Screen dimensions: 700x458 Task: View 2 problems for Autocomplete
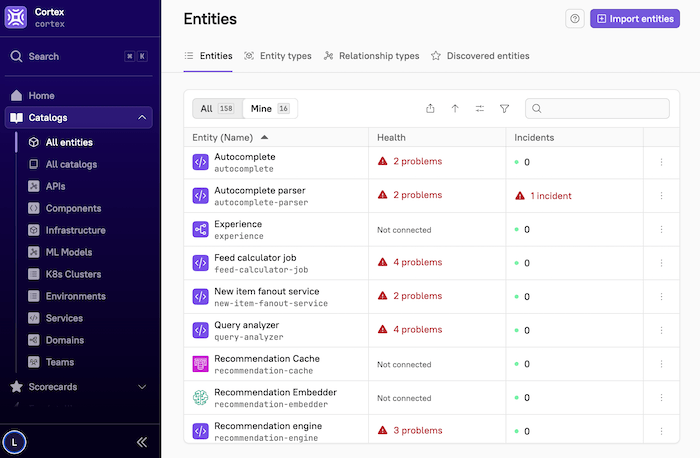[410, 161]
